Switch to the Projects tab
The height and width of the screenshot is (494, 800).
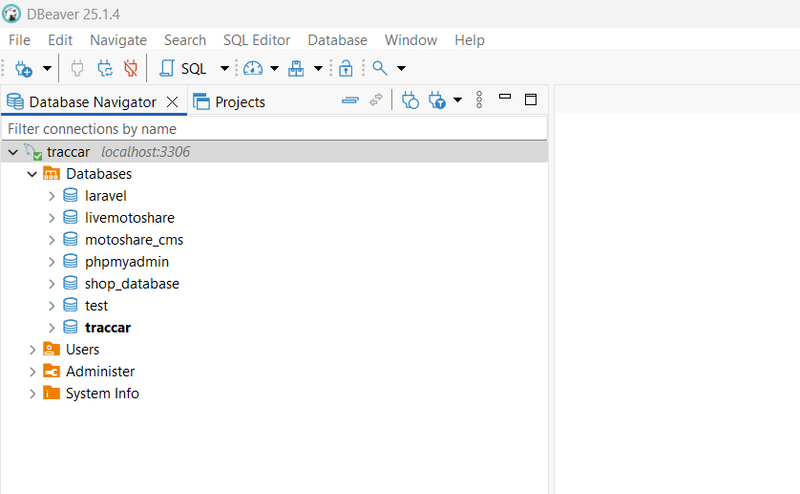tap(229, 102)
